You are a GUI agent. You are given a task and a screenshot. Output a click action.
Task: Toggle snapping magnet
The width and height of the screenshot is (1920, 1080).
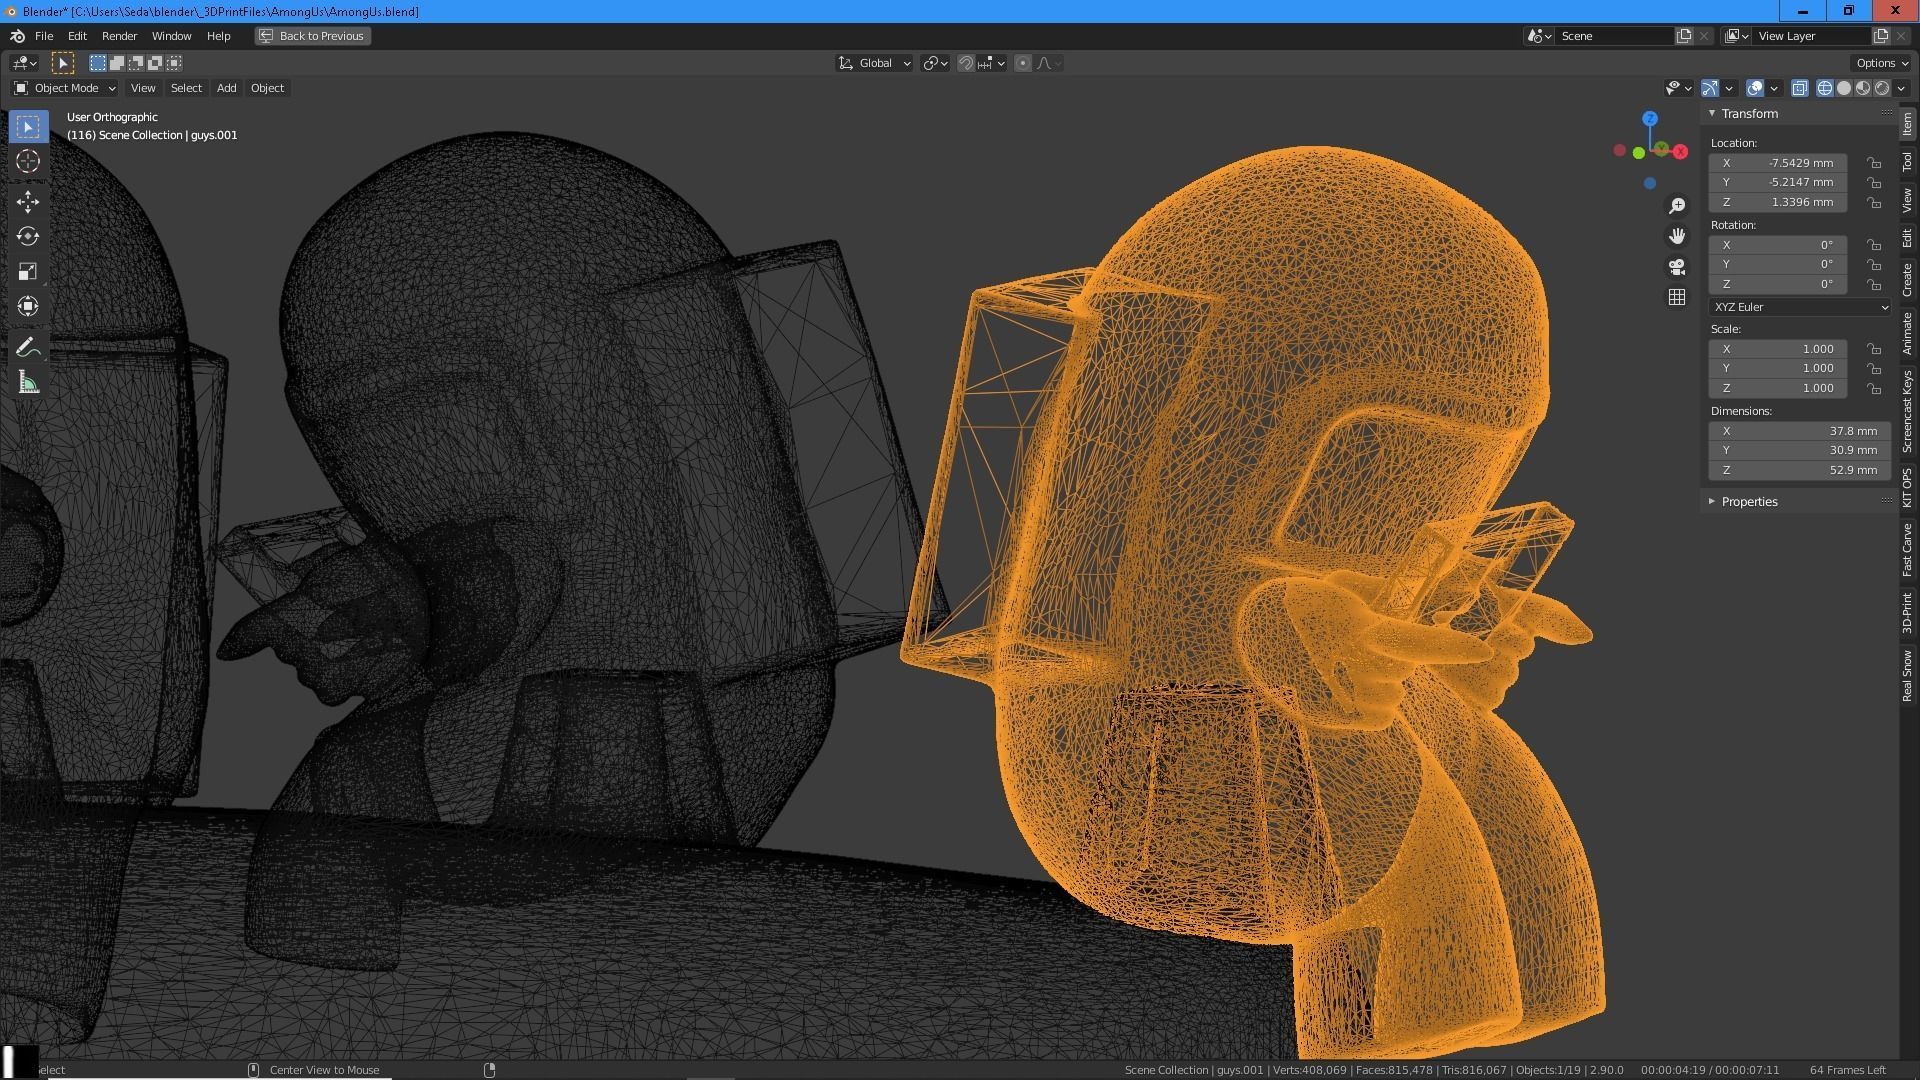pos(966,63)
